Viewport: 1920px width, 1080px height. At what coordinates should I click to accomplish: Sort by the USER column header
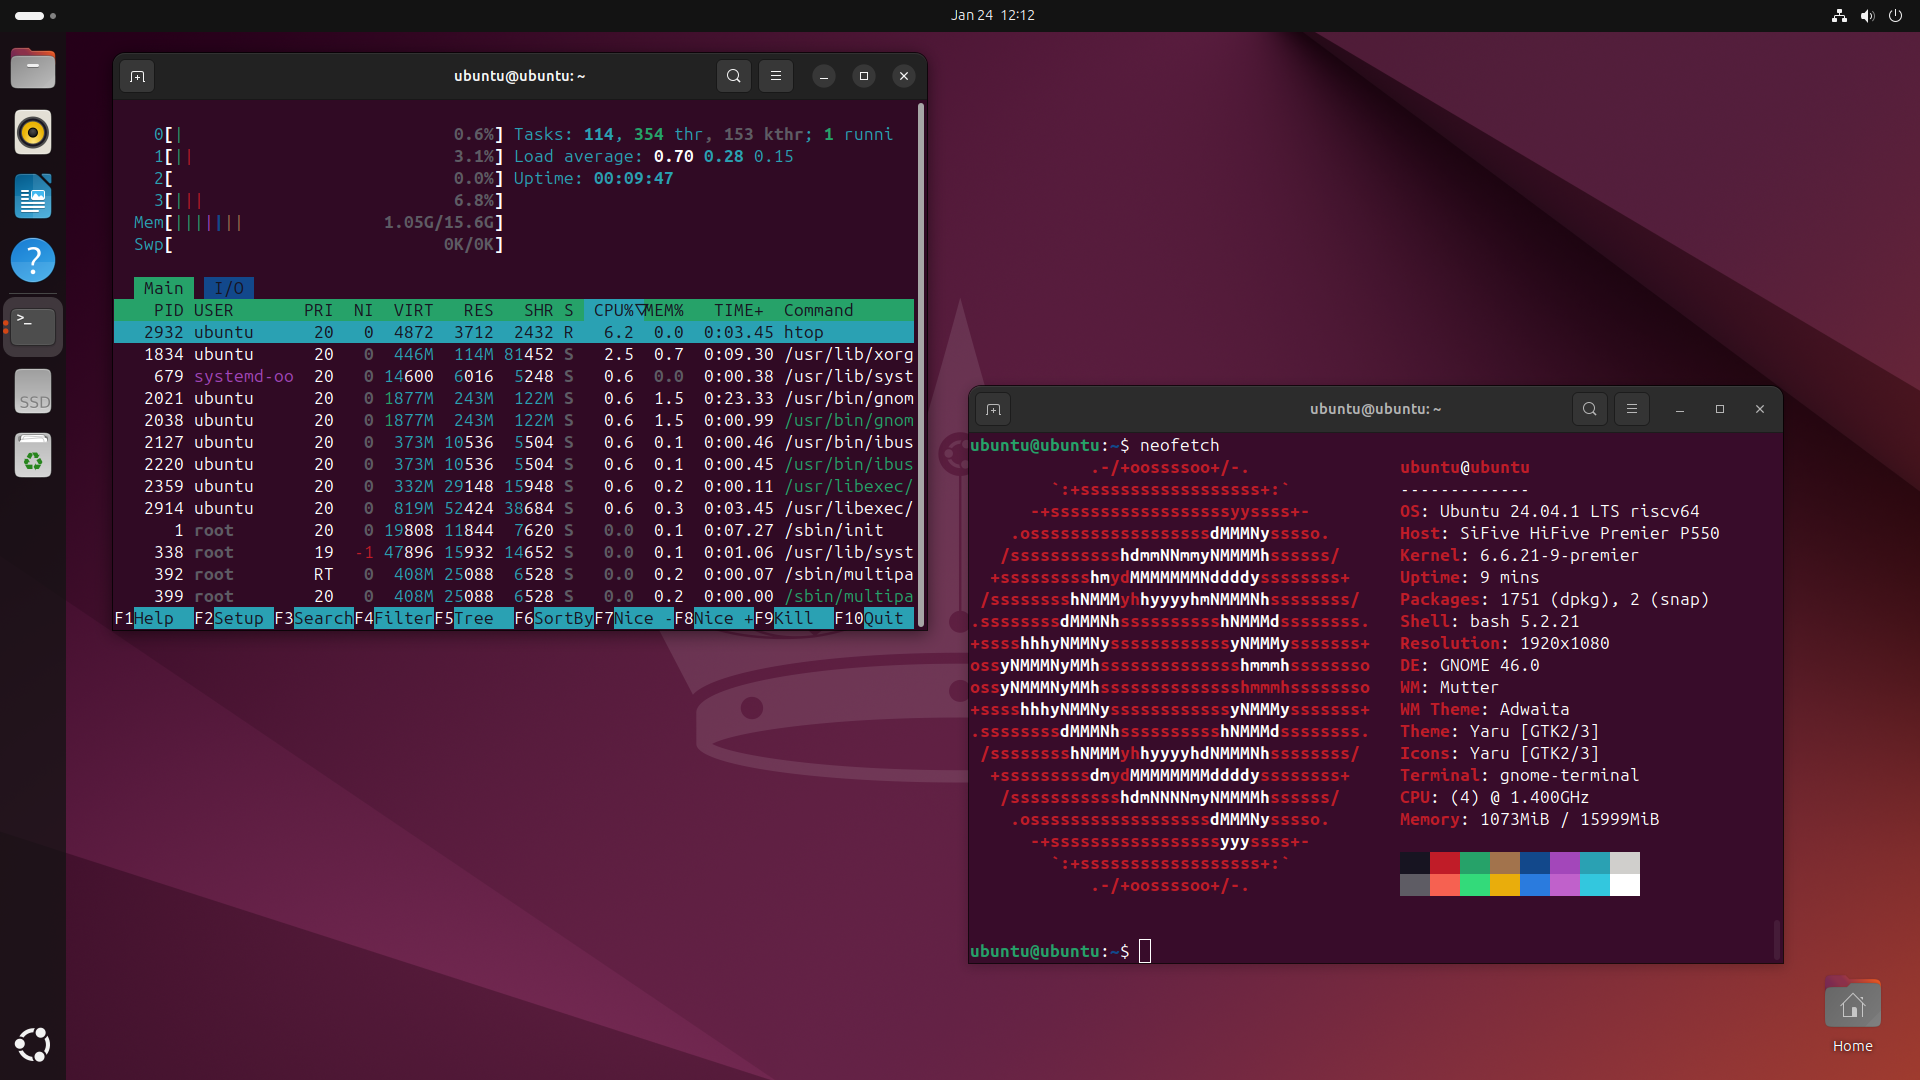[x=214, y=310]
